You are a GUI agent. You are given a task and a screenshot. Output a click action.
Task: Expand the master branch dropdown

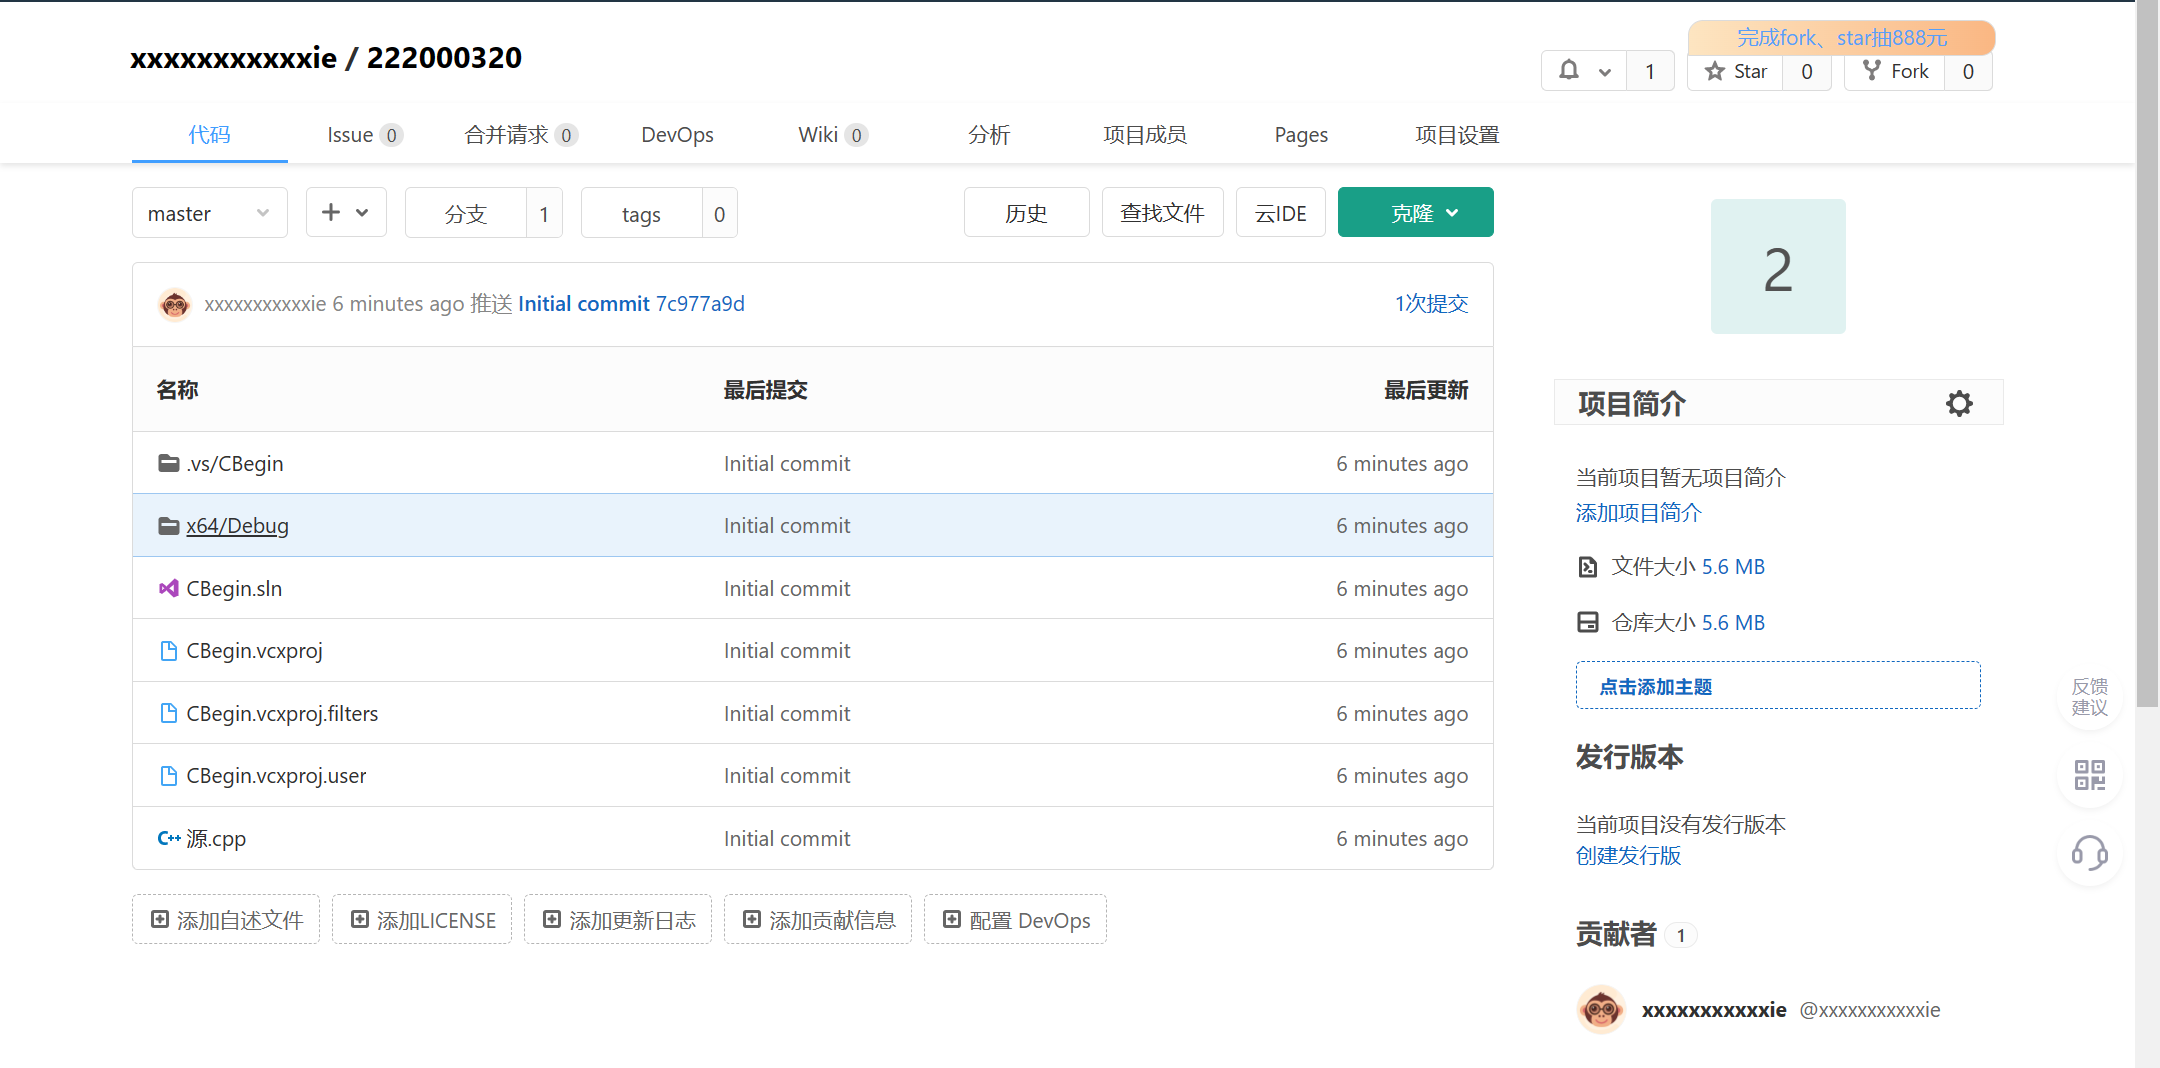point(209,213)
